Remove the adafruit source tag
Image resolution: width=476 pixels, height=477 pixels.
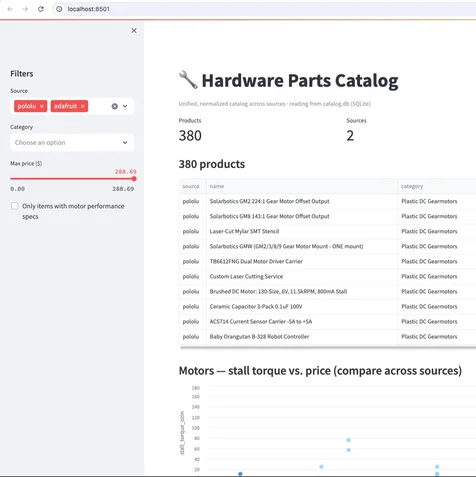point(82,106)
